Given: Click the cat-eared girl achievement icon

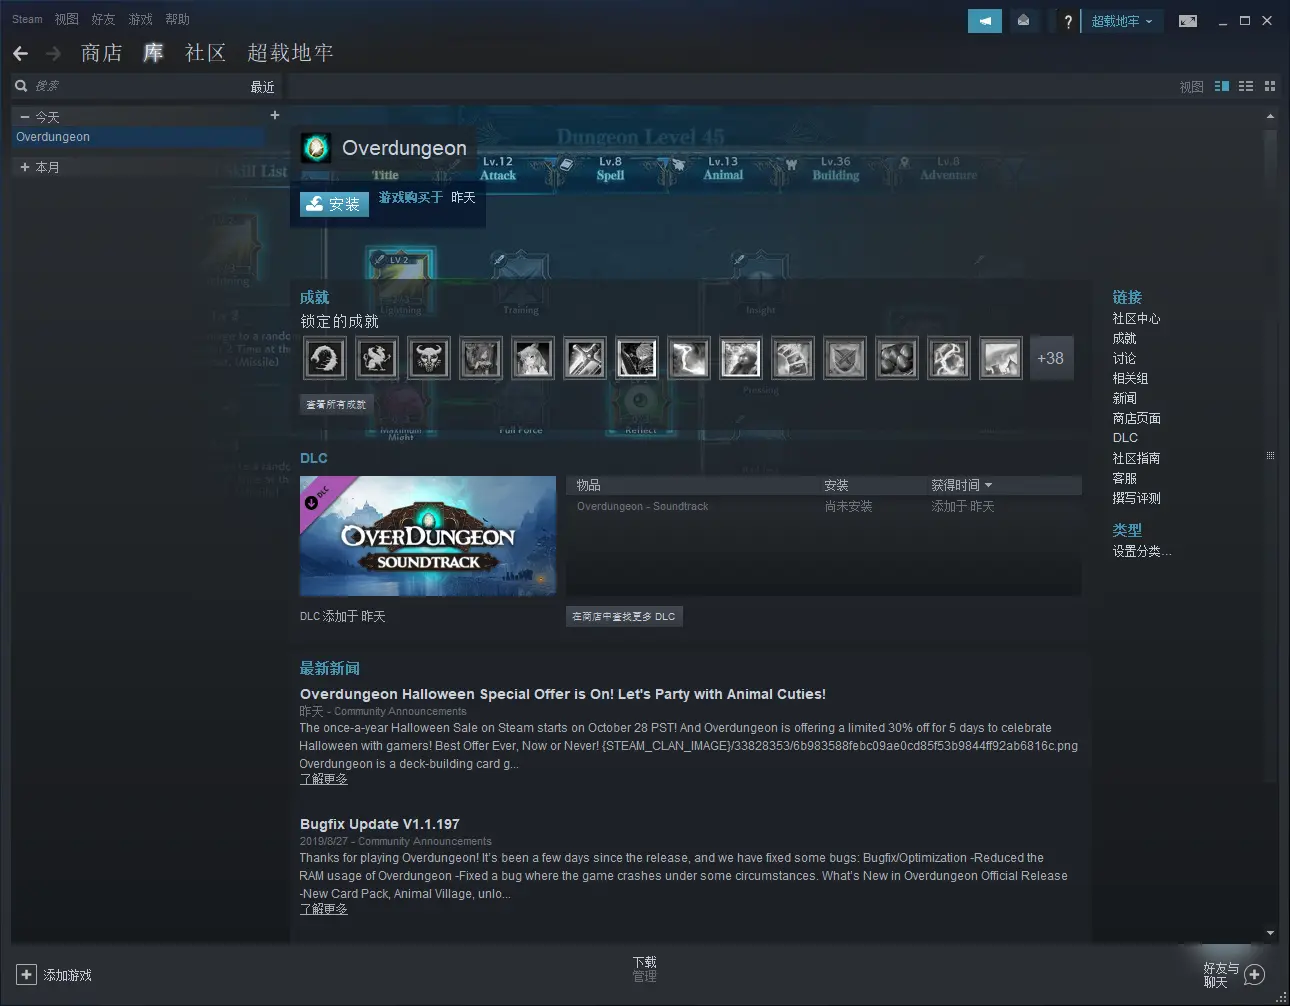Looking at the screenshot, I should pyautogui.click(x=532, y=358).
